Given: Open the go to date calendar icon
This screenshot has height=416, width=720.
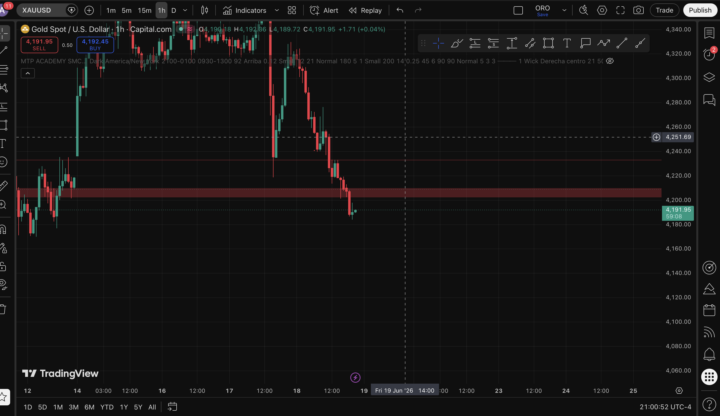Looking at the screenshot, I should [172, 406].
